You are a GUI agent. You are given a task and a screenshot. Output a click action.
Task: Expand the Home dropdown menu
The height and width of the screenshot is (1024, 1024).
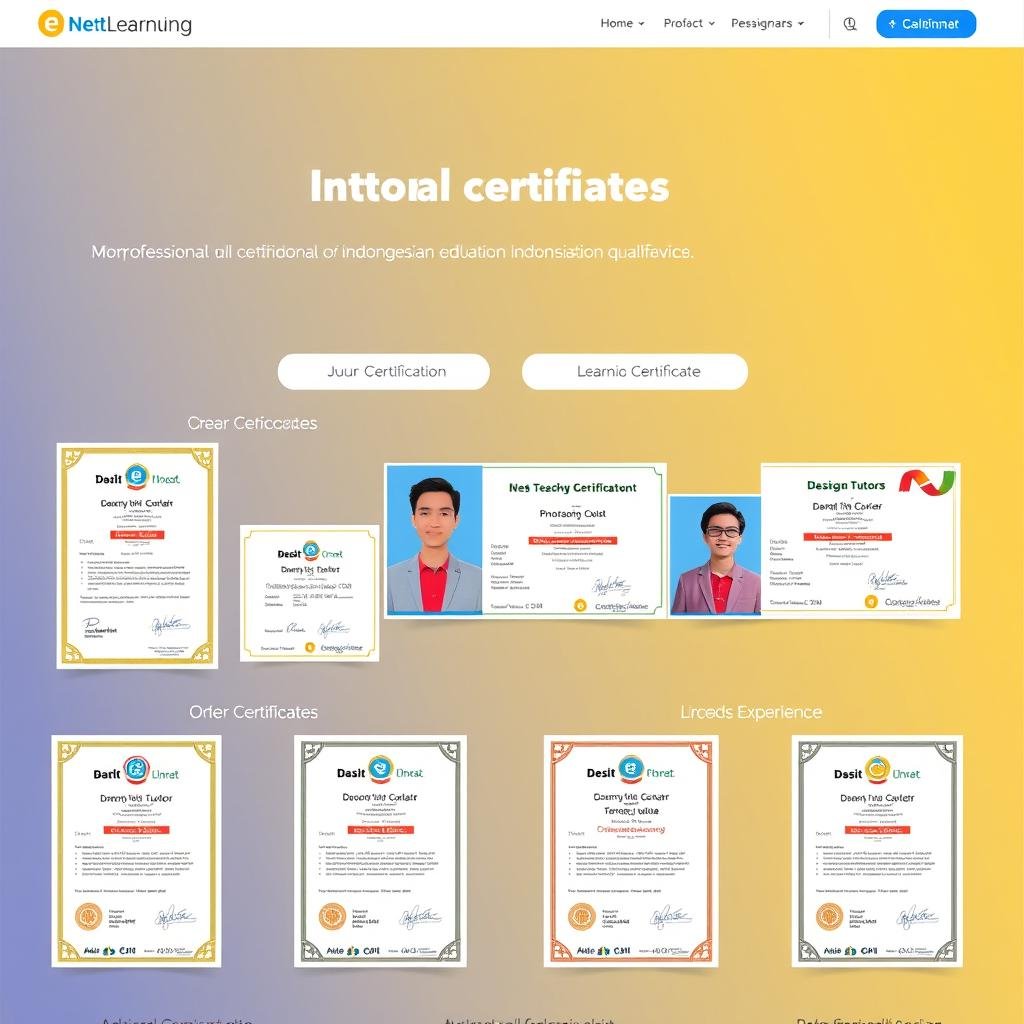(x=622, y=24)
